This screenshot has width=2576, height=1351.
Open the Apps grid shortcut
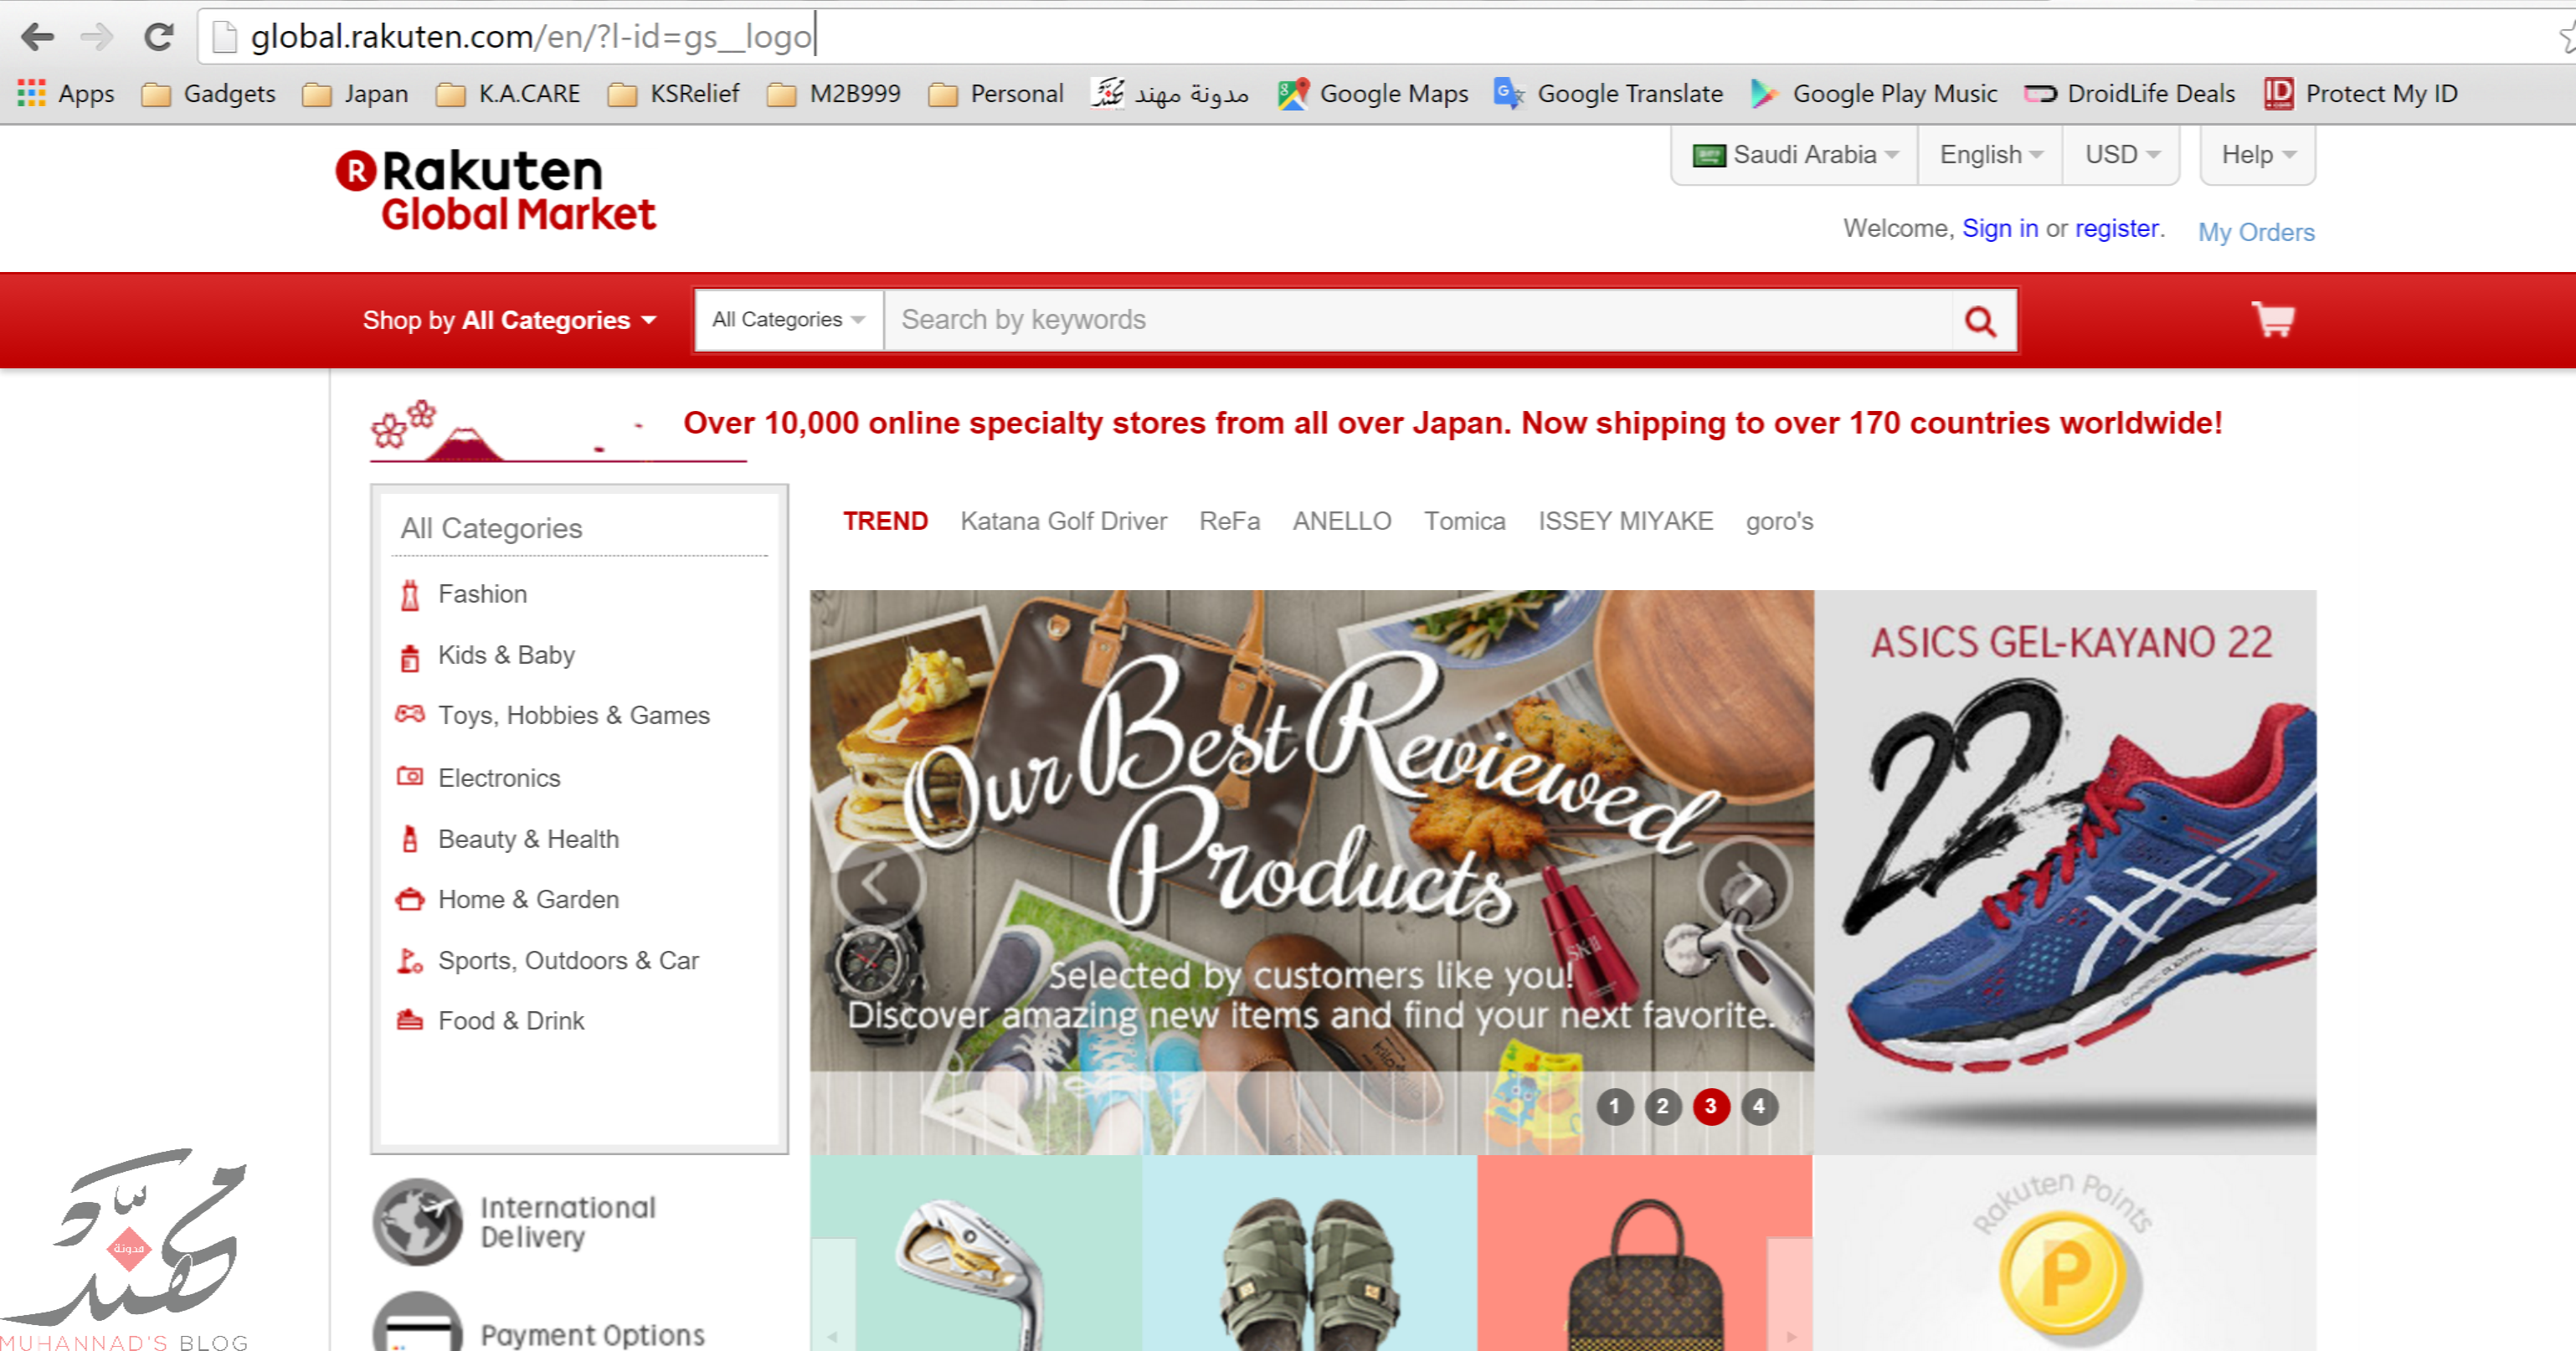tap(66, 93)
